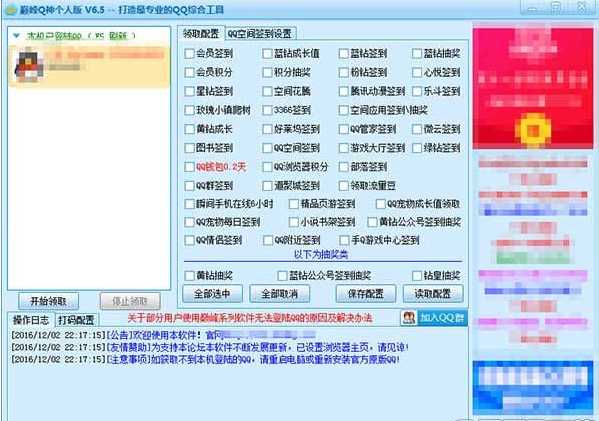Check the 粉钻签到 box

[x=344, y=72]
